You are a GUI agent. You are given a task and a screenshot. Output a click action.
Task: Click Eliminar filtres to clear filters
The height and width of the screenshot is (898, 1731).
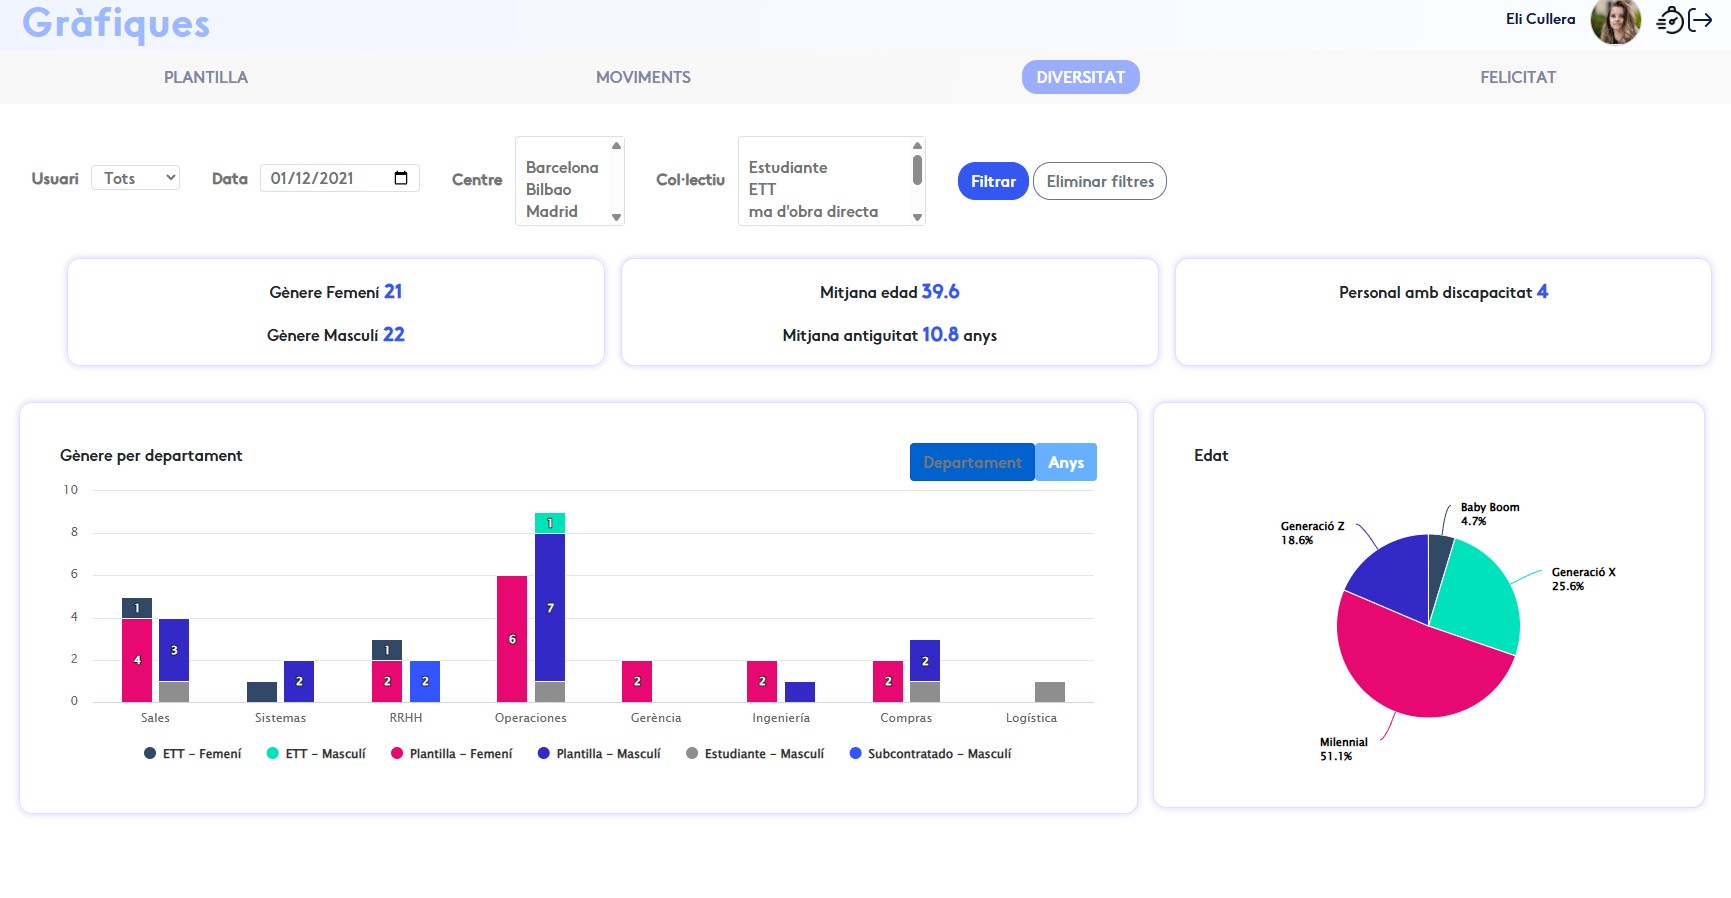[x=1099, y=181]
